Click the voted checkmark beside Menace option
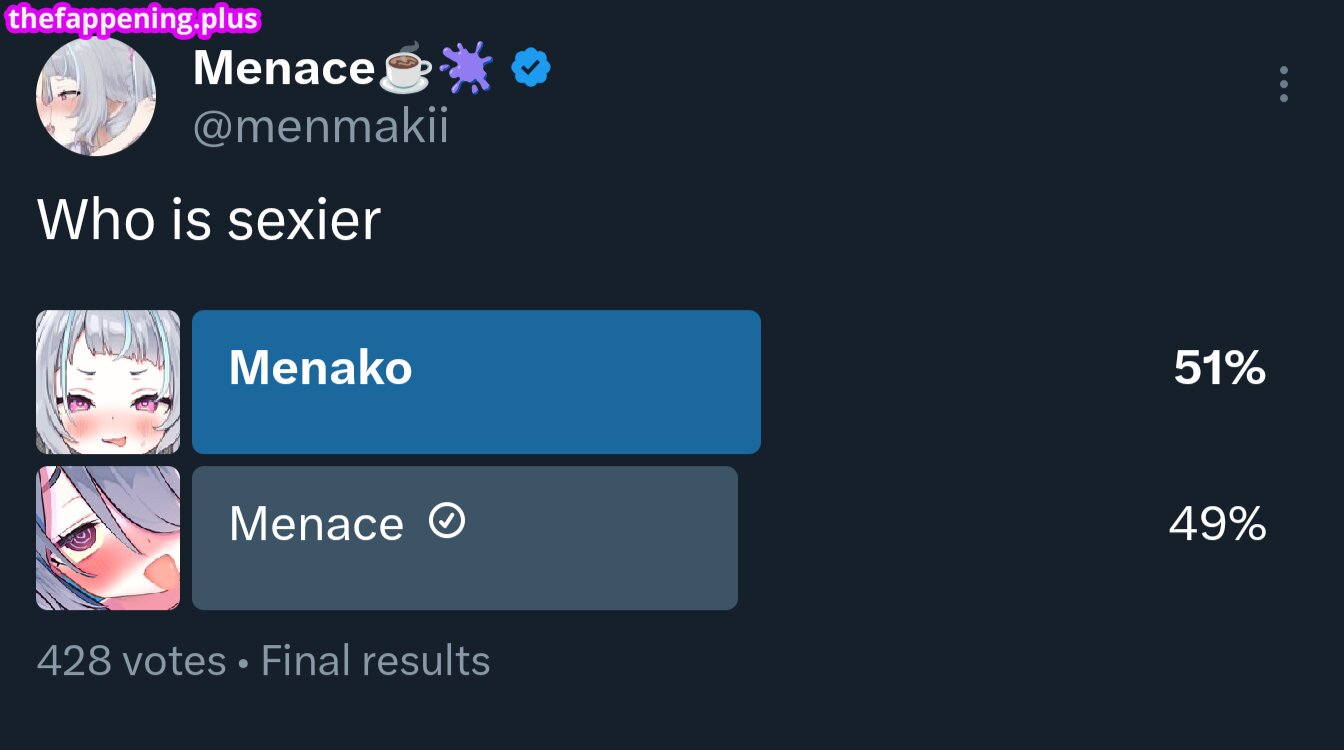The width and height of the screenshot is (1344, 750). click(447, 522)
